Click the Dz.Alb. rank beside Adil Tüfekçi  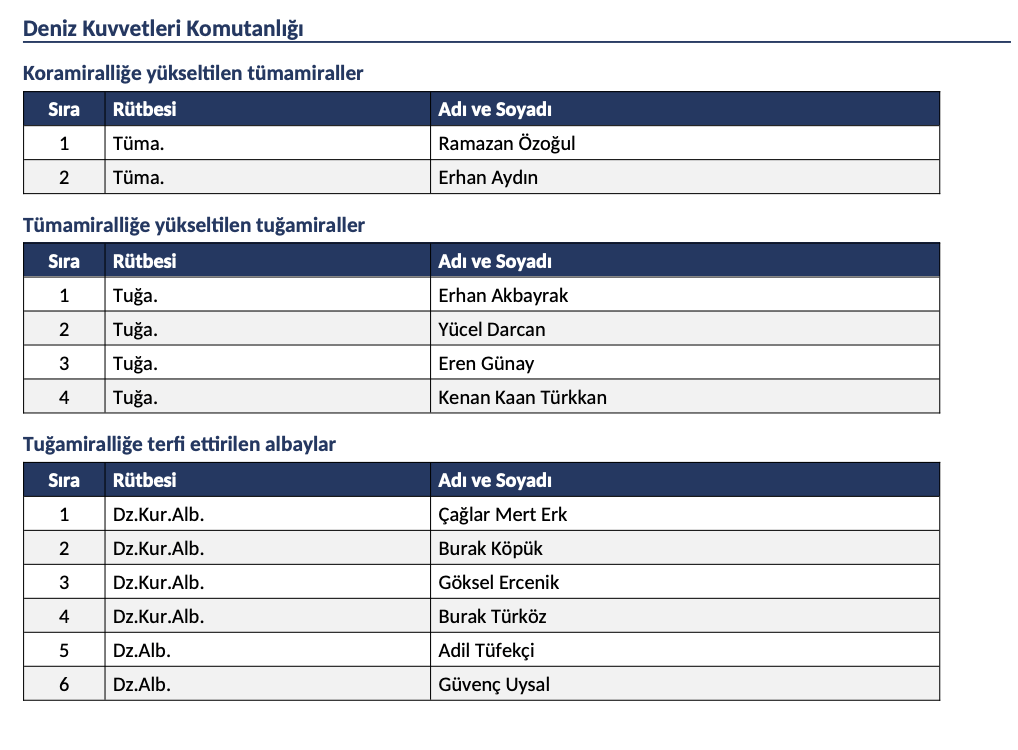142,650
